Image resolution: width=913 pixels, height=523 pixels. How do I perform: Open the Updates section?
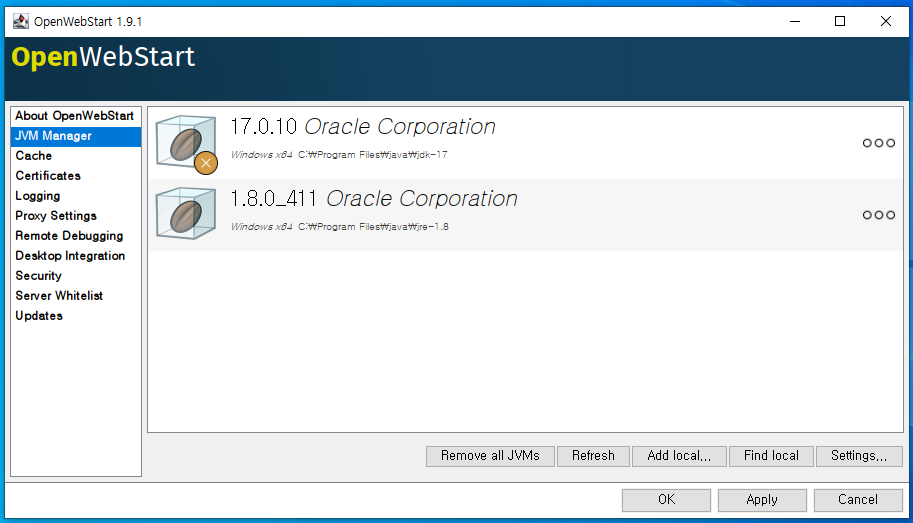tap(76, 316)
